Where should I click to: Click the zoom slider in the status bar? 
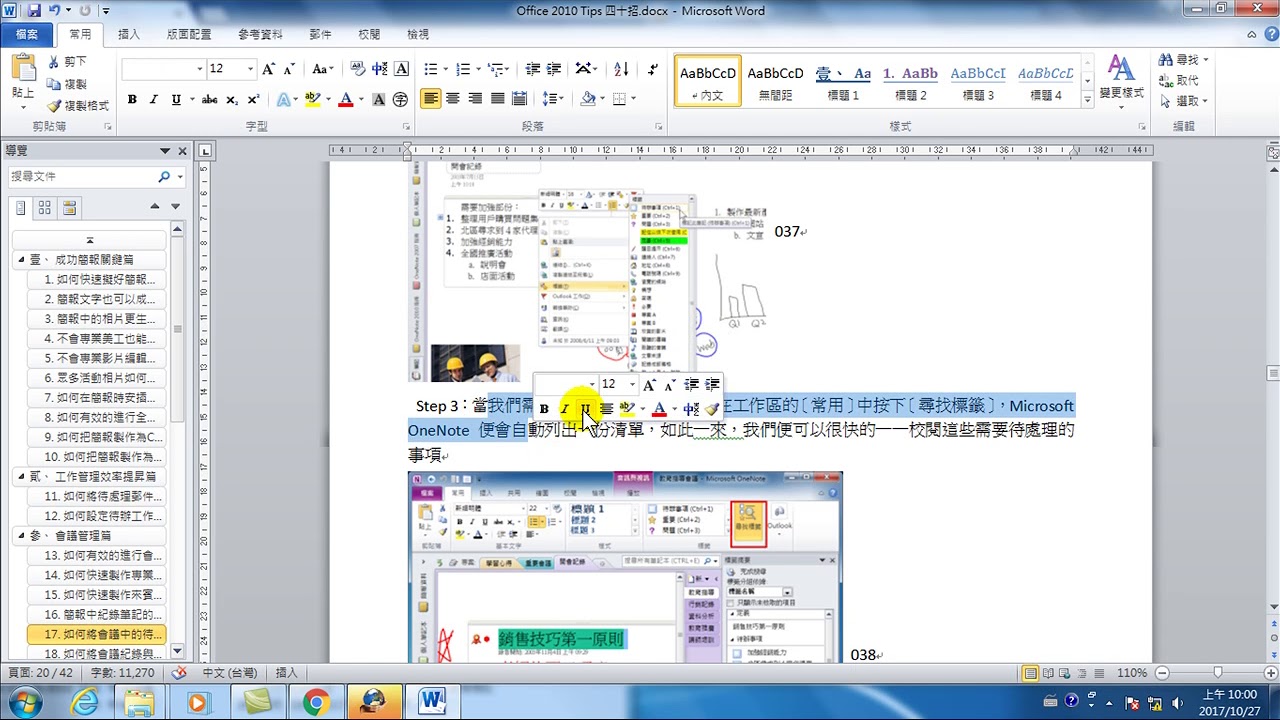coord(1217,673)
